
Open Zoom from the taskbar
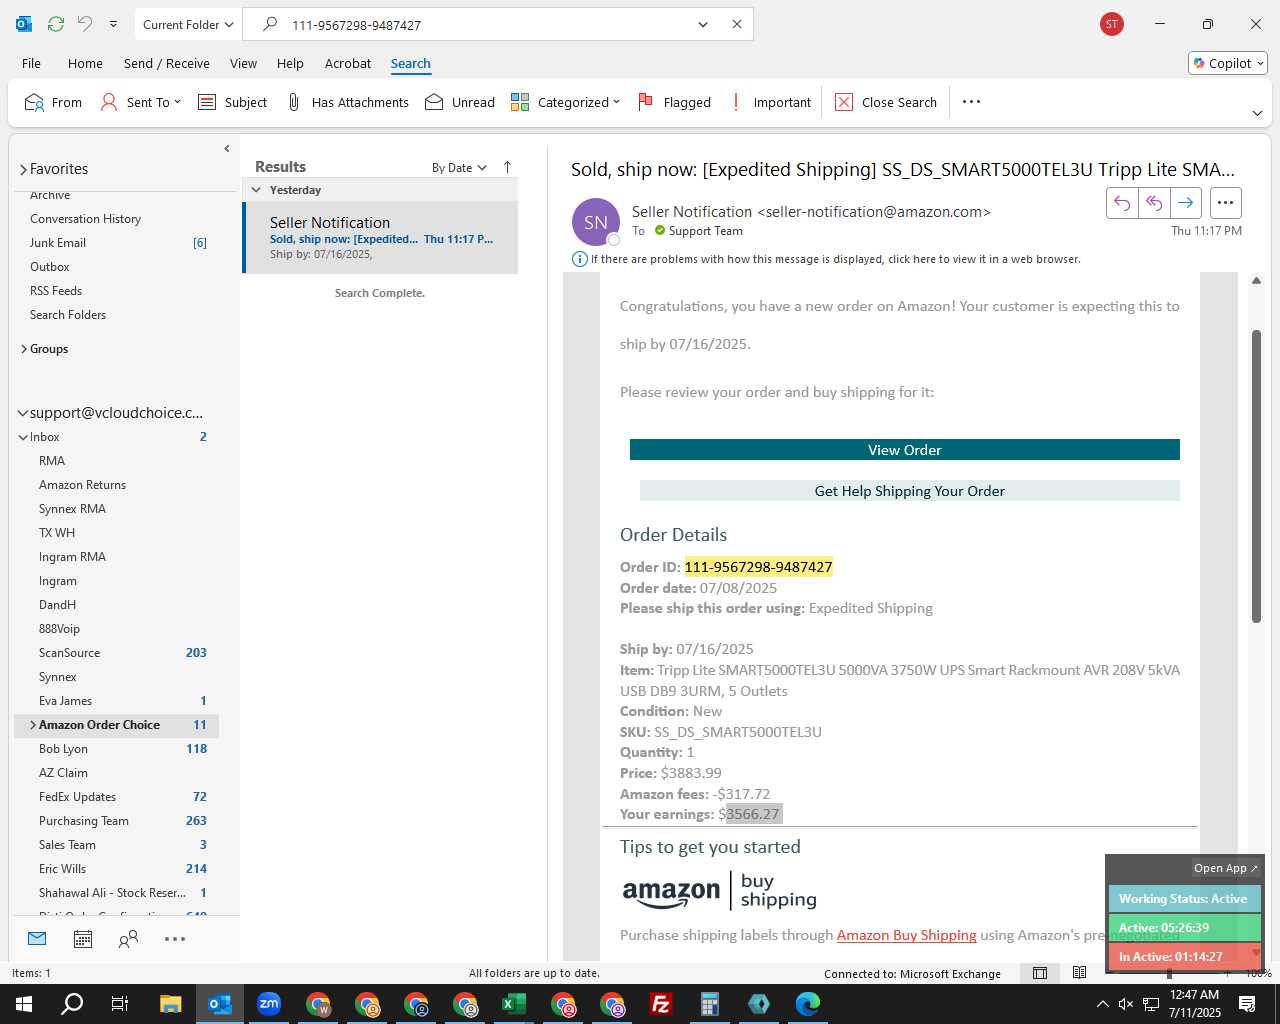tap(269, 1004)
